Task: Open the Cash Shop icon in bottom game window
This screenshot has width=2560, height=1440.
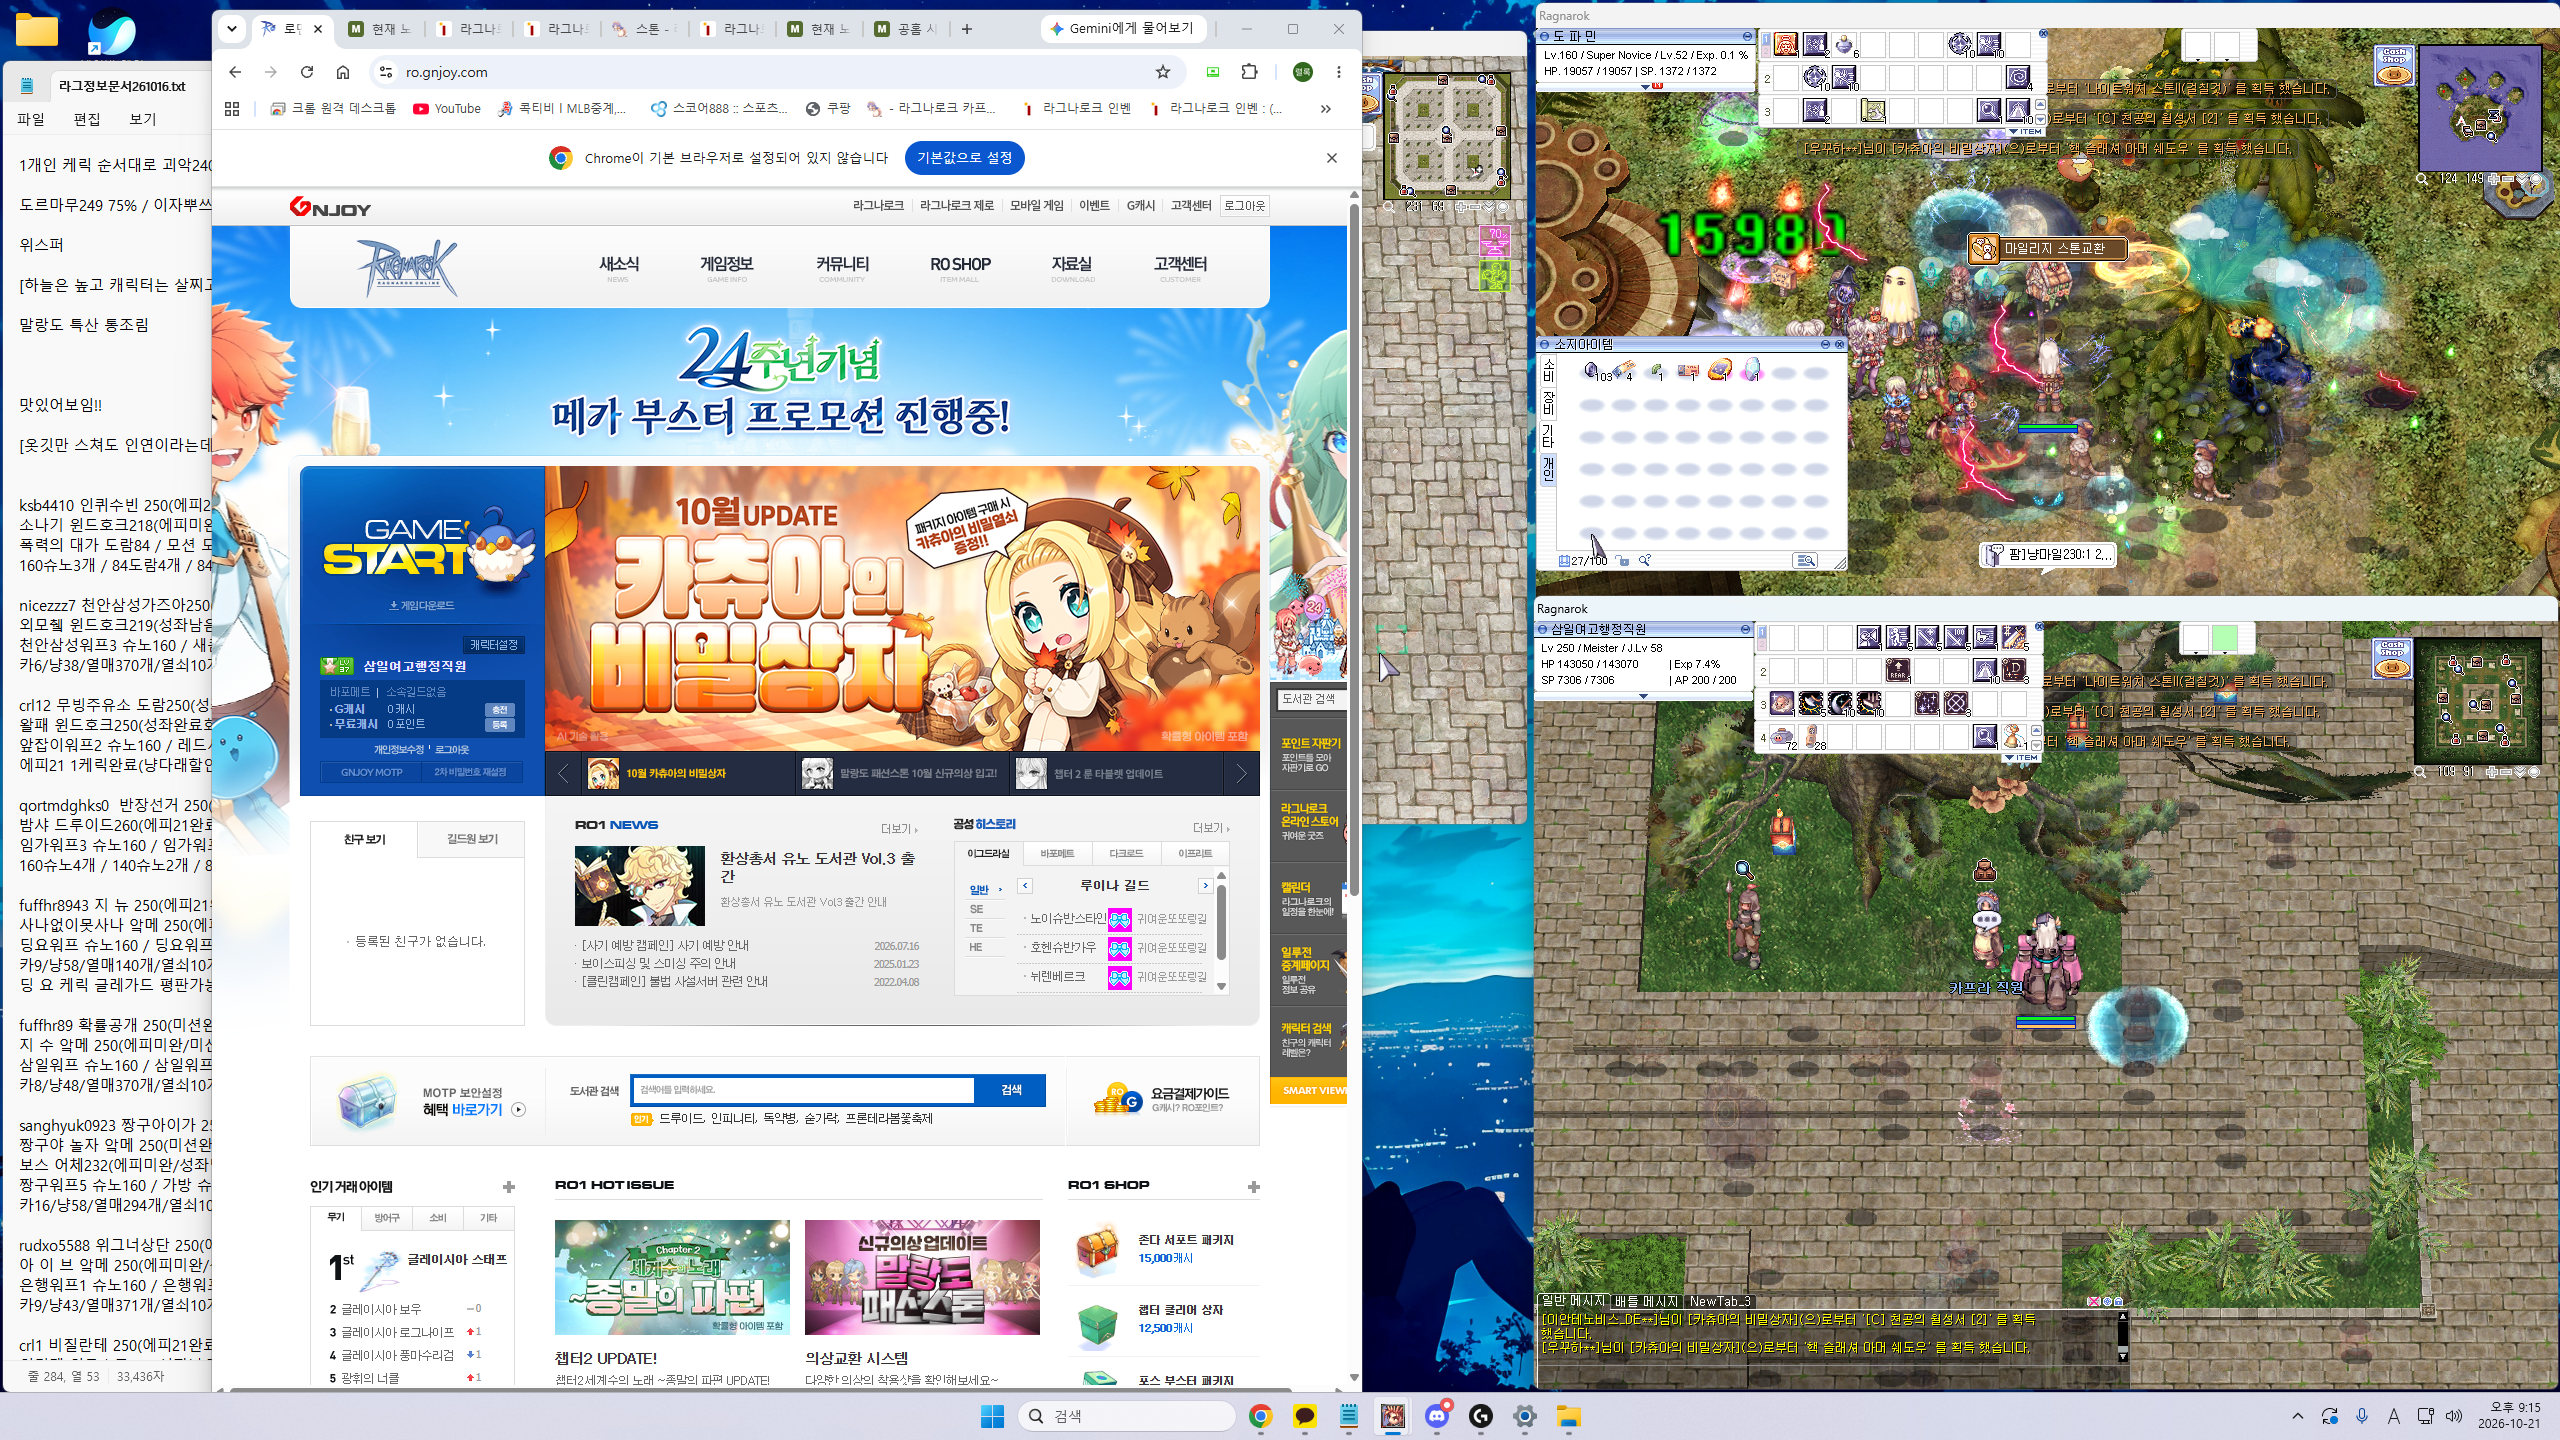Action: point(2392,658)
